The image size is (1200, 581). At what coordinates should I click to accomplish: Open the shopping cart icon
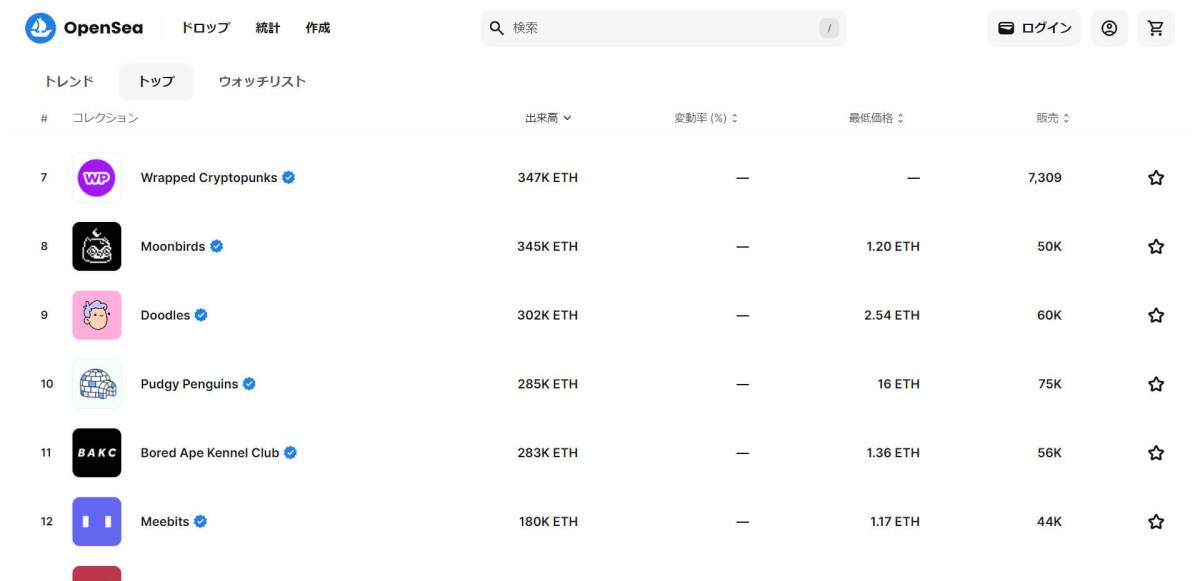tap(1156, 28)
